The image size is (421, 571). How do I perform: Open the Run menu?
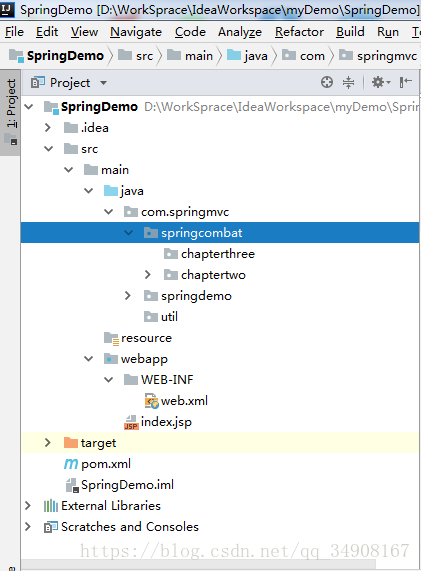point(388,32)
